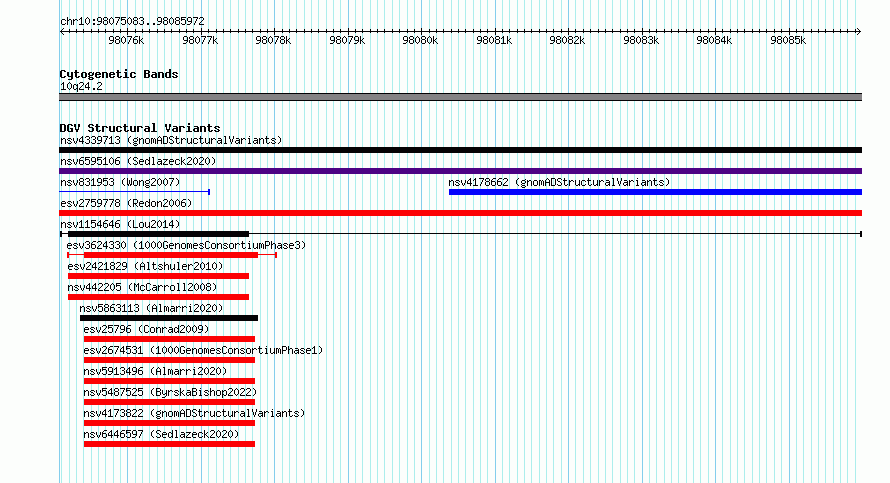Select the red esv3624330 variant bar
Screen dimensions: 890x483
coord(171,255)
